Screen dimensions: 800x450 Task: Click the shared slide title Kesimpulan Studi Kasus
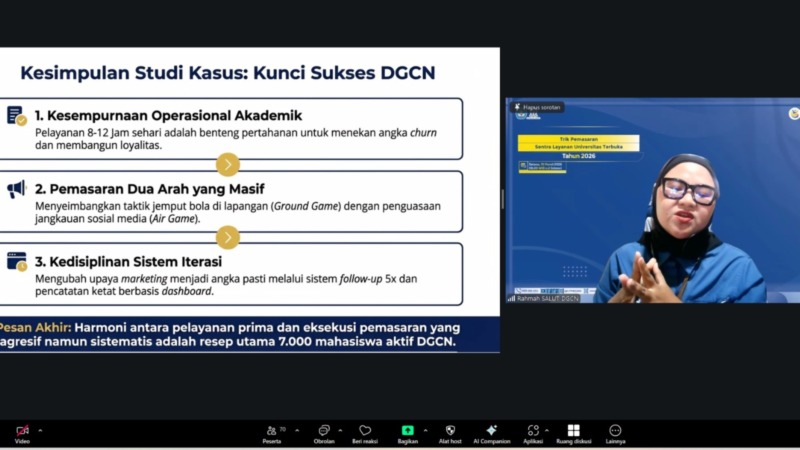click(x=228, y=73)
